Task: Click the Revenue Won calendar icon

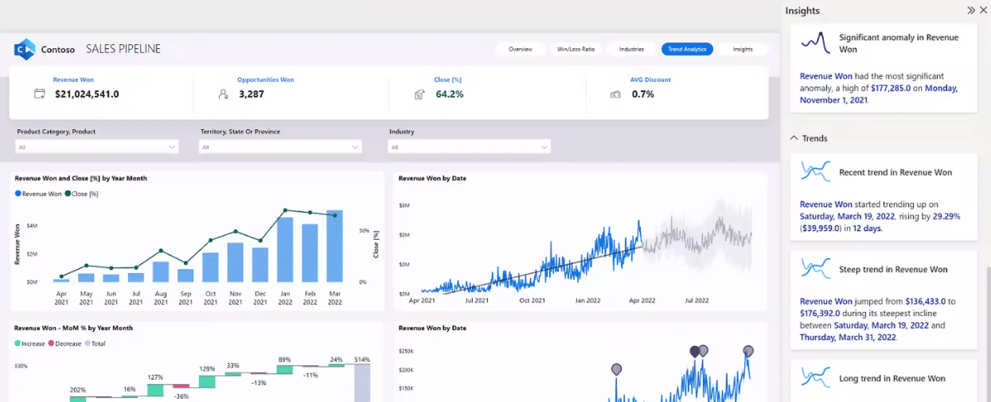Action: [x=40, y=94]
